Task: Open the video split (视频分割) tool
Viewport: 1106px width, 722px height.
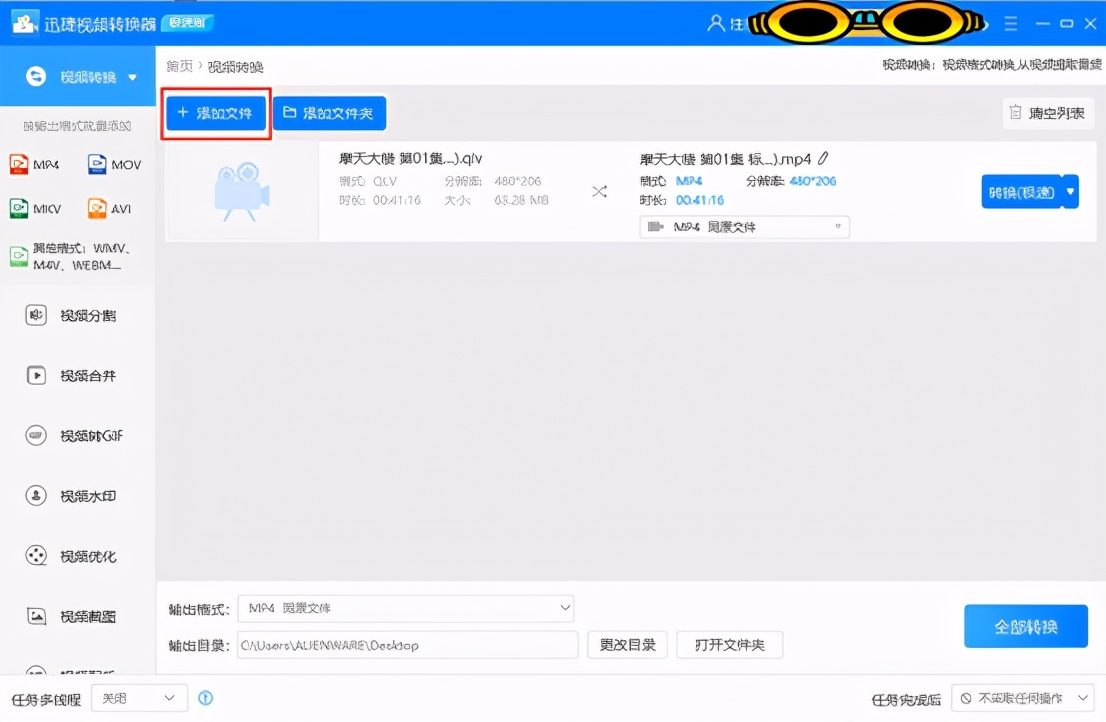Action: point(70,315)
